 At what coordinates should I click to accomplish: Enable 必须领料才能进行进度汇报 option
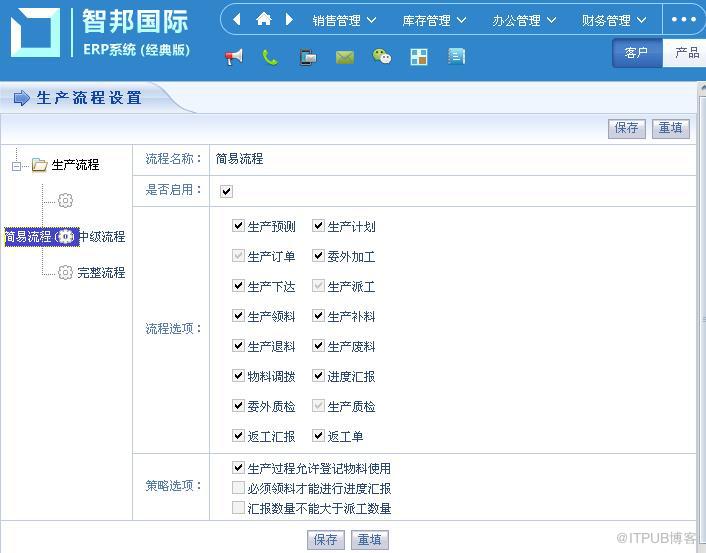click(x=238, y=488)
